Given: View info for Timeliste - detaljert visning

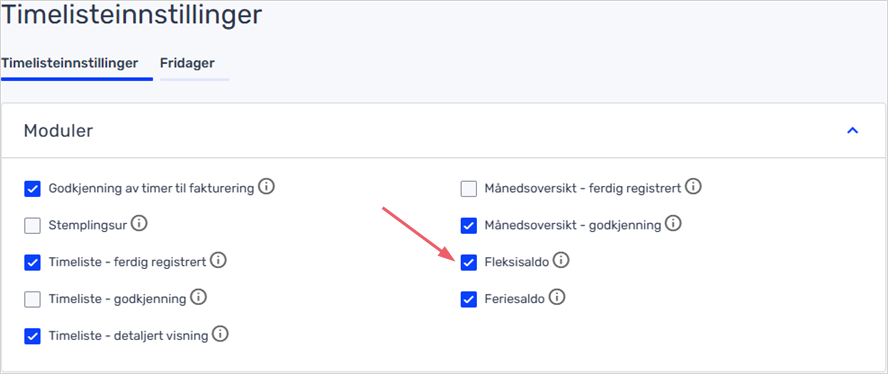Looking at the screenshot, I should click(x=220, y=334).
